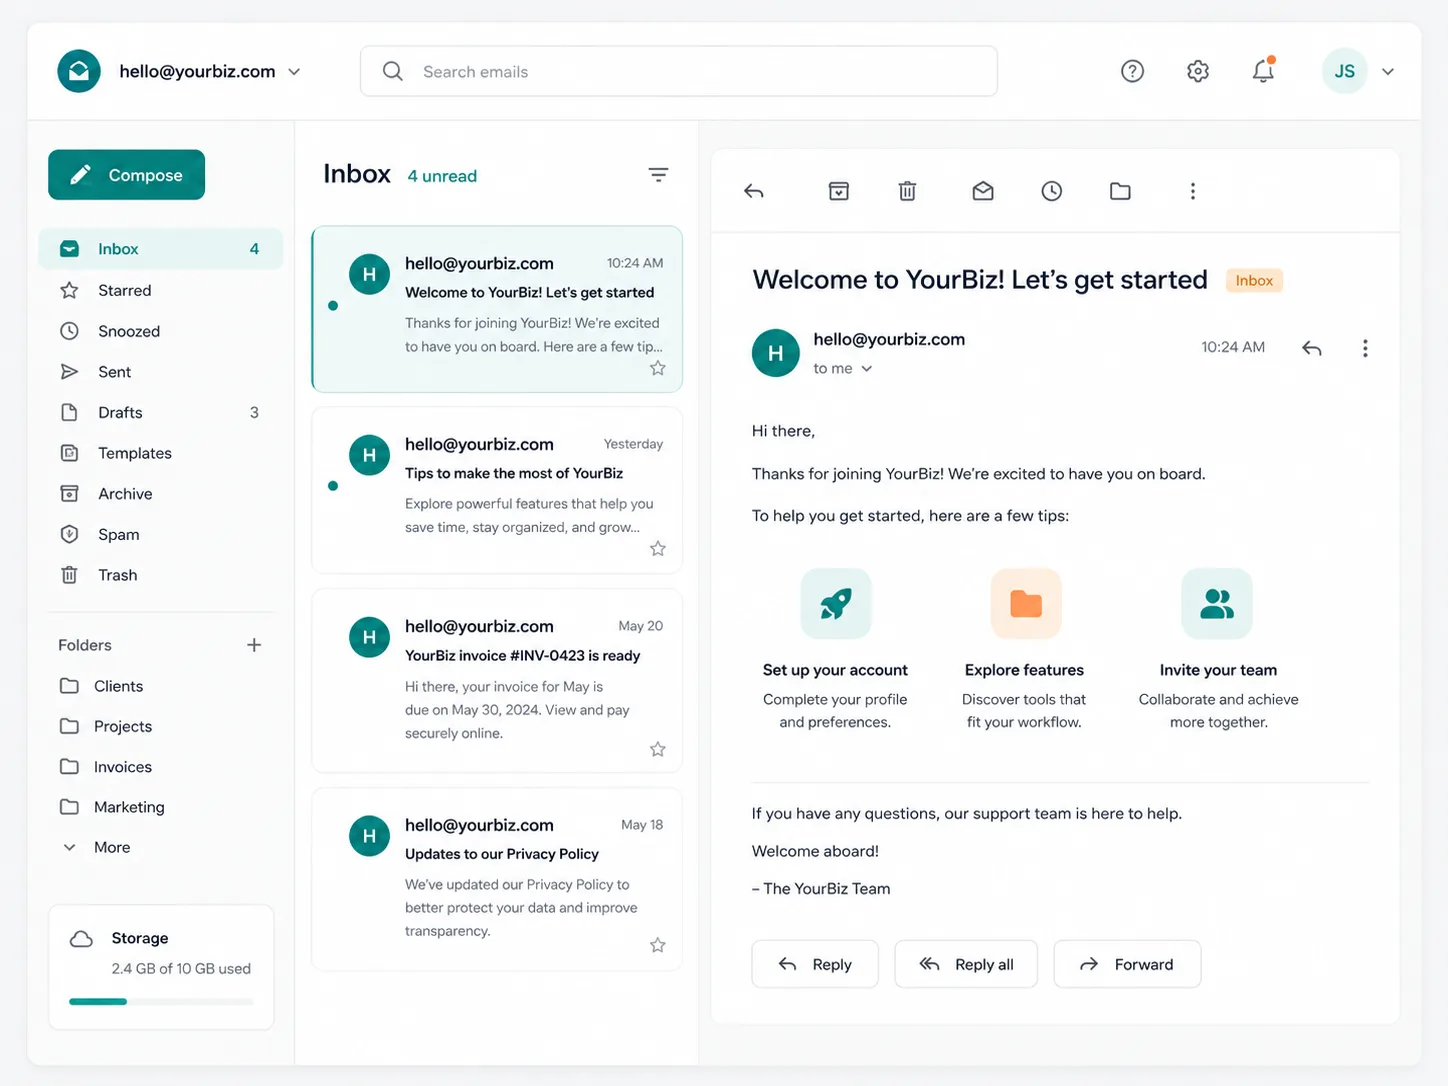Click the Compose button
The width and height of the screenshot is (1448, 1086).
126,175
